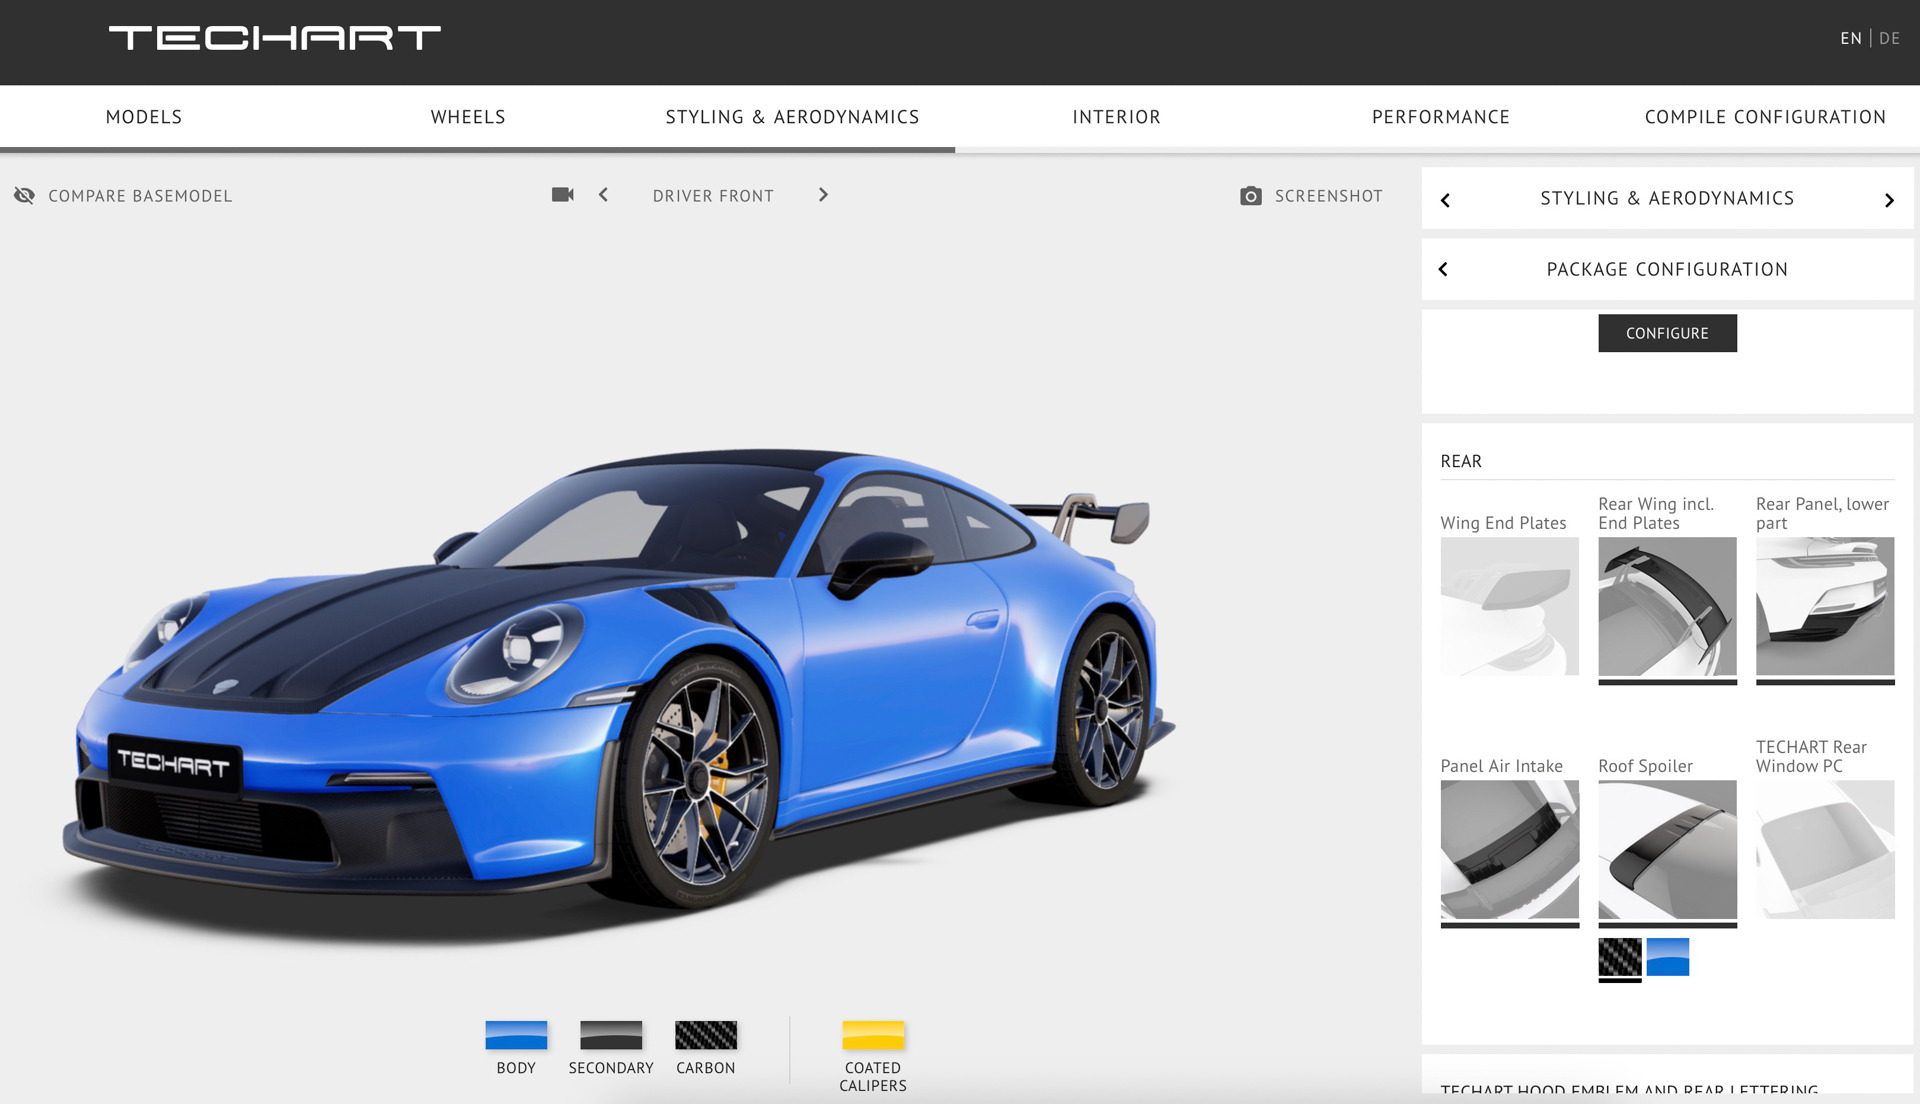Open the Carbon finish swatch
Screen dimensions: 1920x1104
click(706, 1035)
